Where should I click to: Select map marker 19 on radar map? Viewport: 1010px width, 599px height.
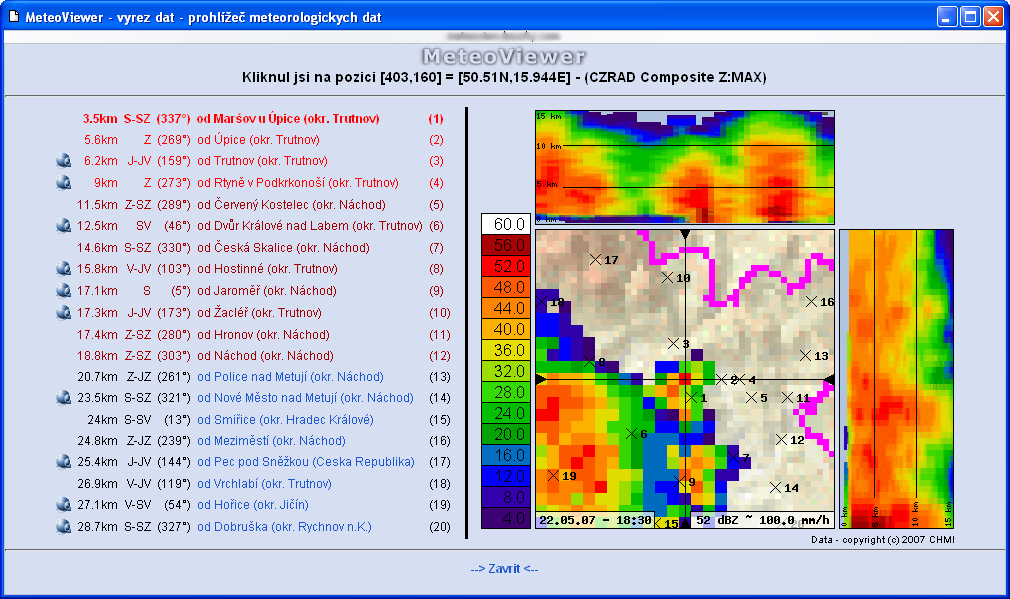tap(553, 476)
